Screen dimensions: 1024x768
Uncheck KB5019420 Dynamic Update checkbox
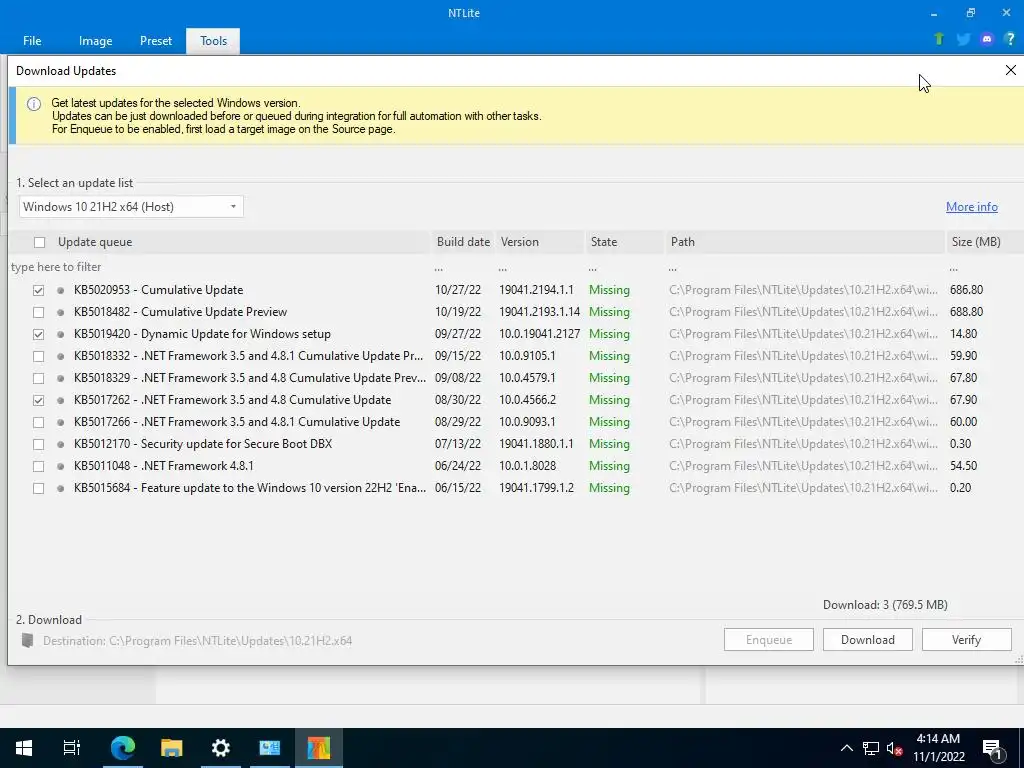pyautogui.click(x=39, y=334)
